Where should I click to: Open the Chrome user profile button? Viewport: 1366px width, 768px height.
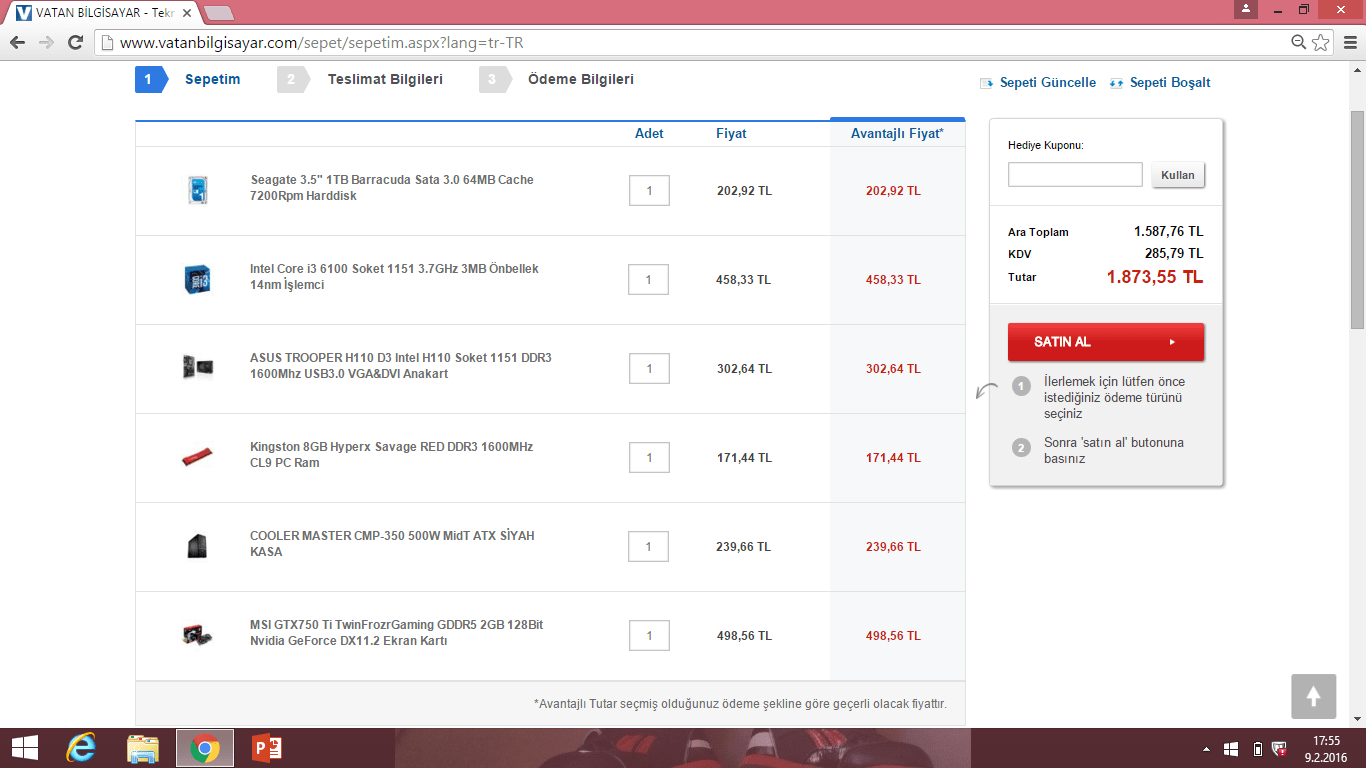[x=1245, y=9]
